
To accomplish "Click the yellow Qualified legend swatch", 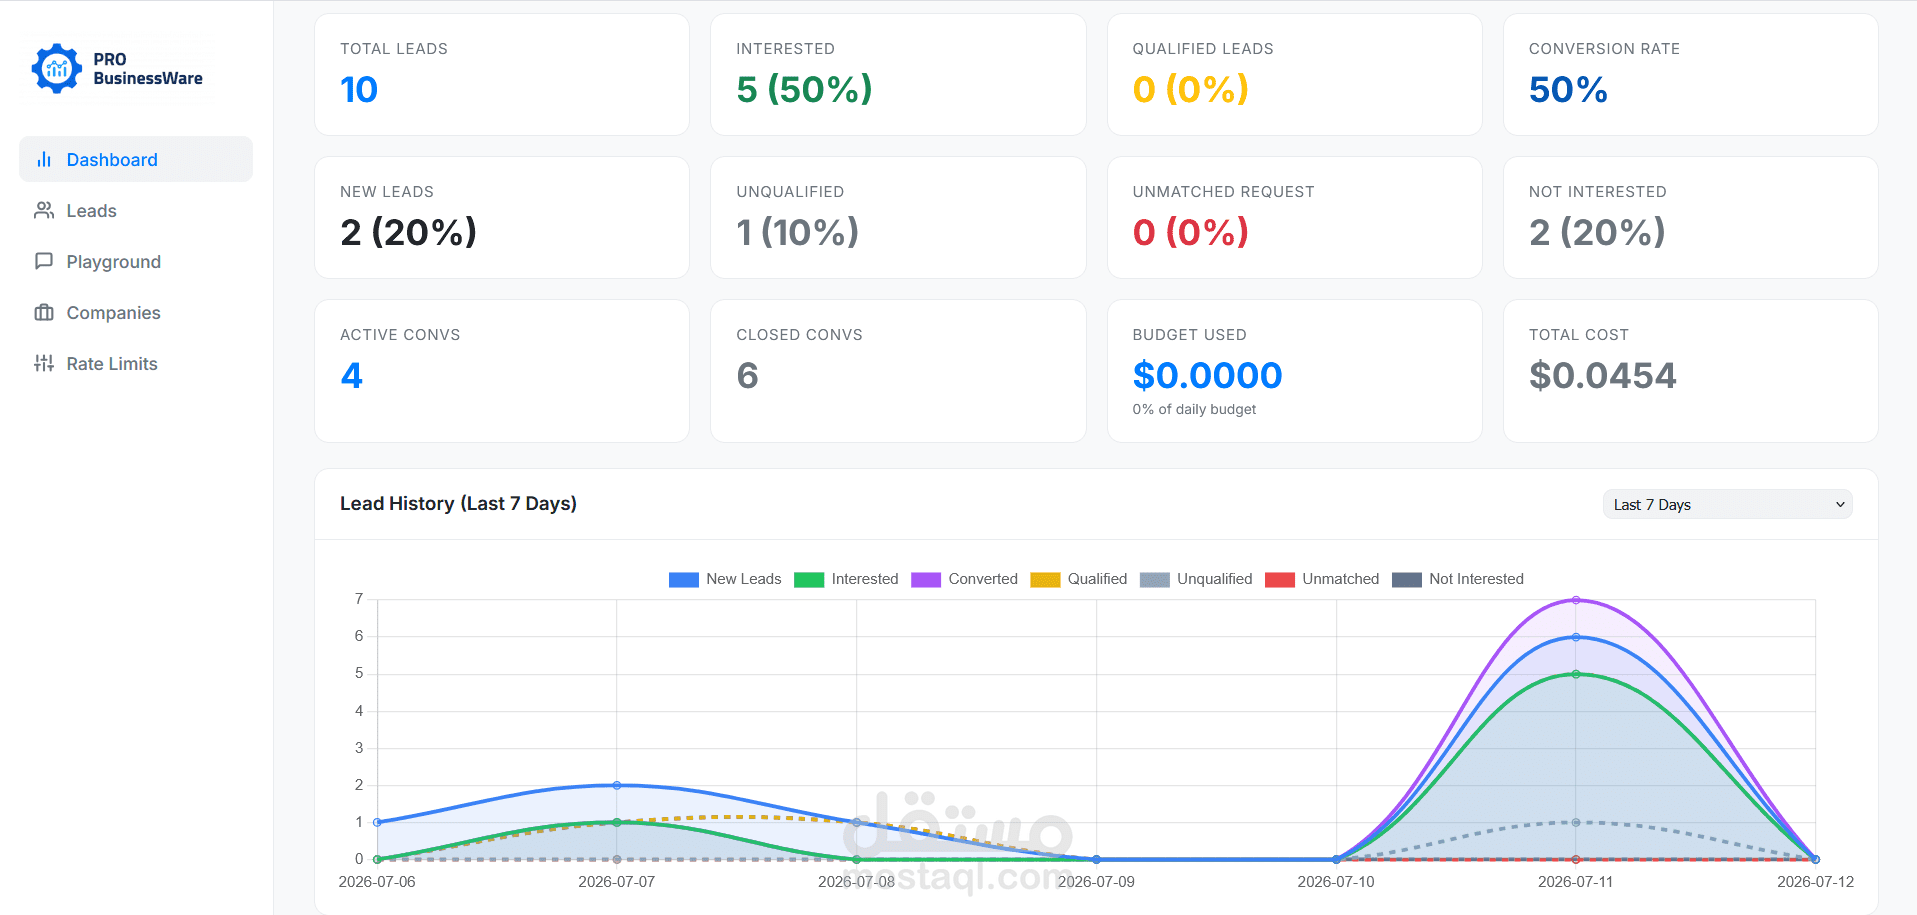I will [1045, 580].
